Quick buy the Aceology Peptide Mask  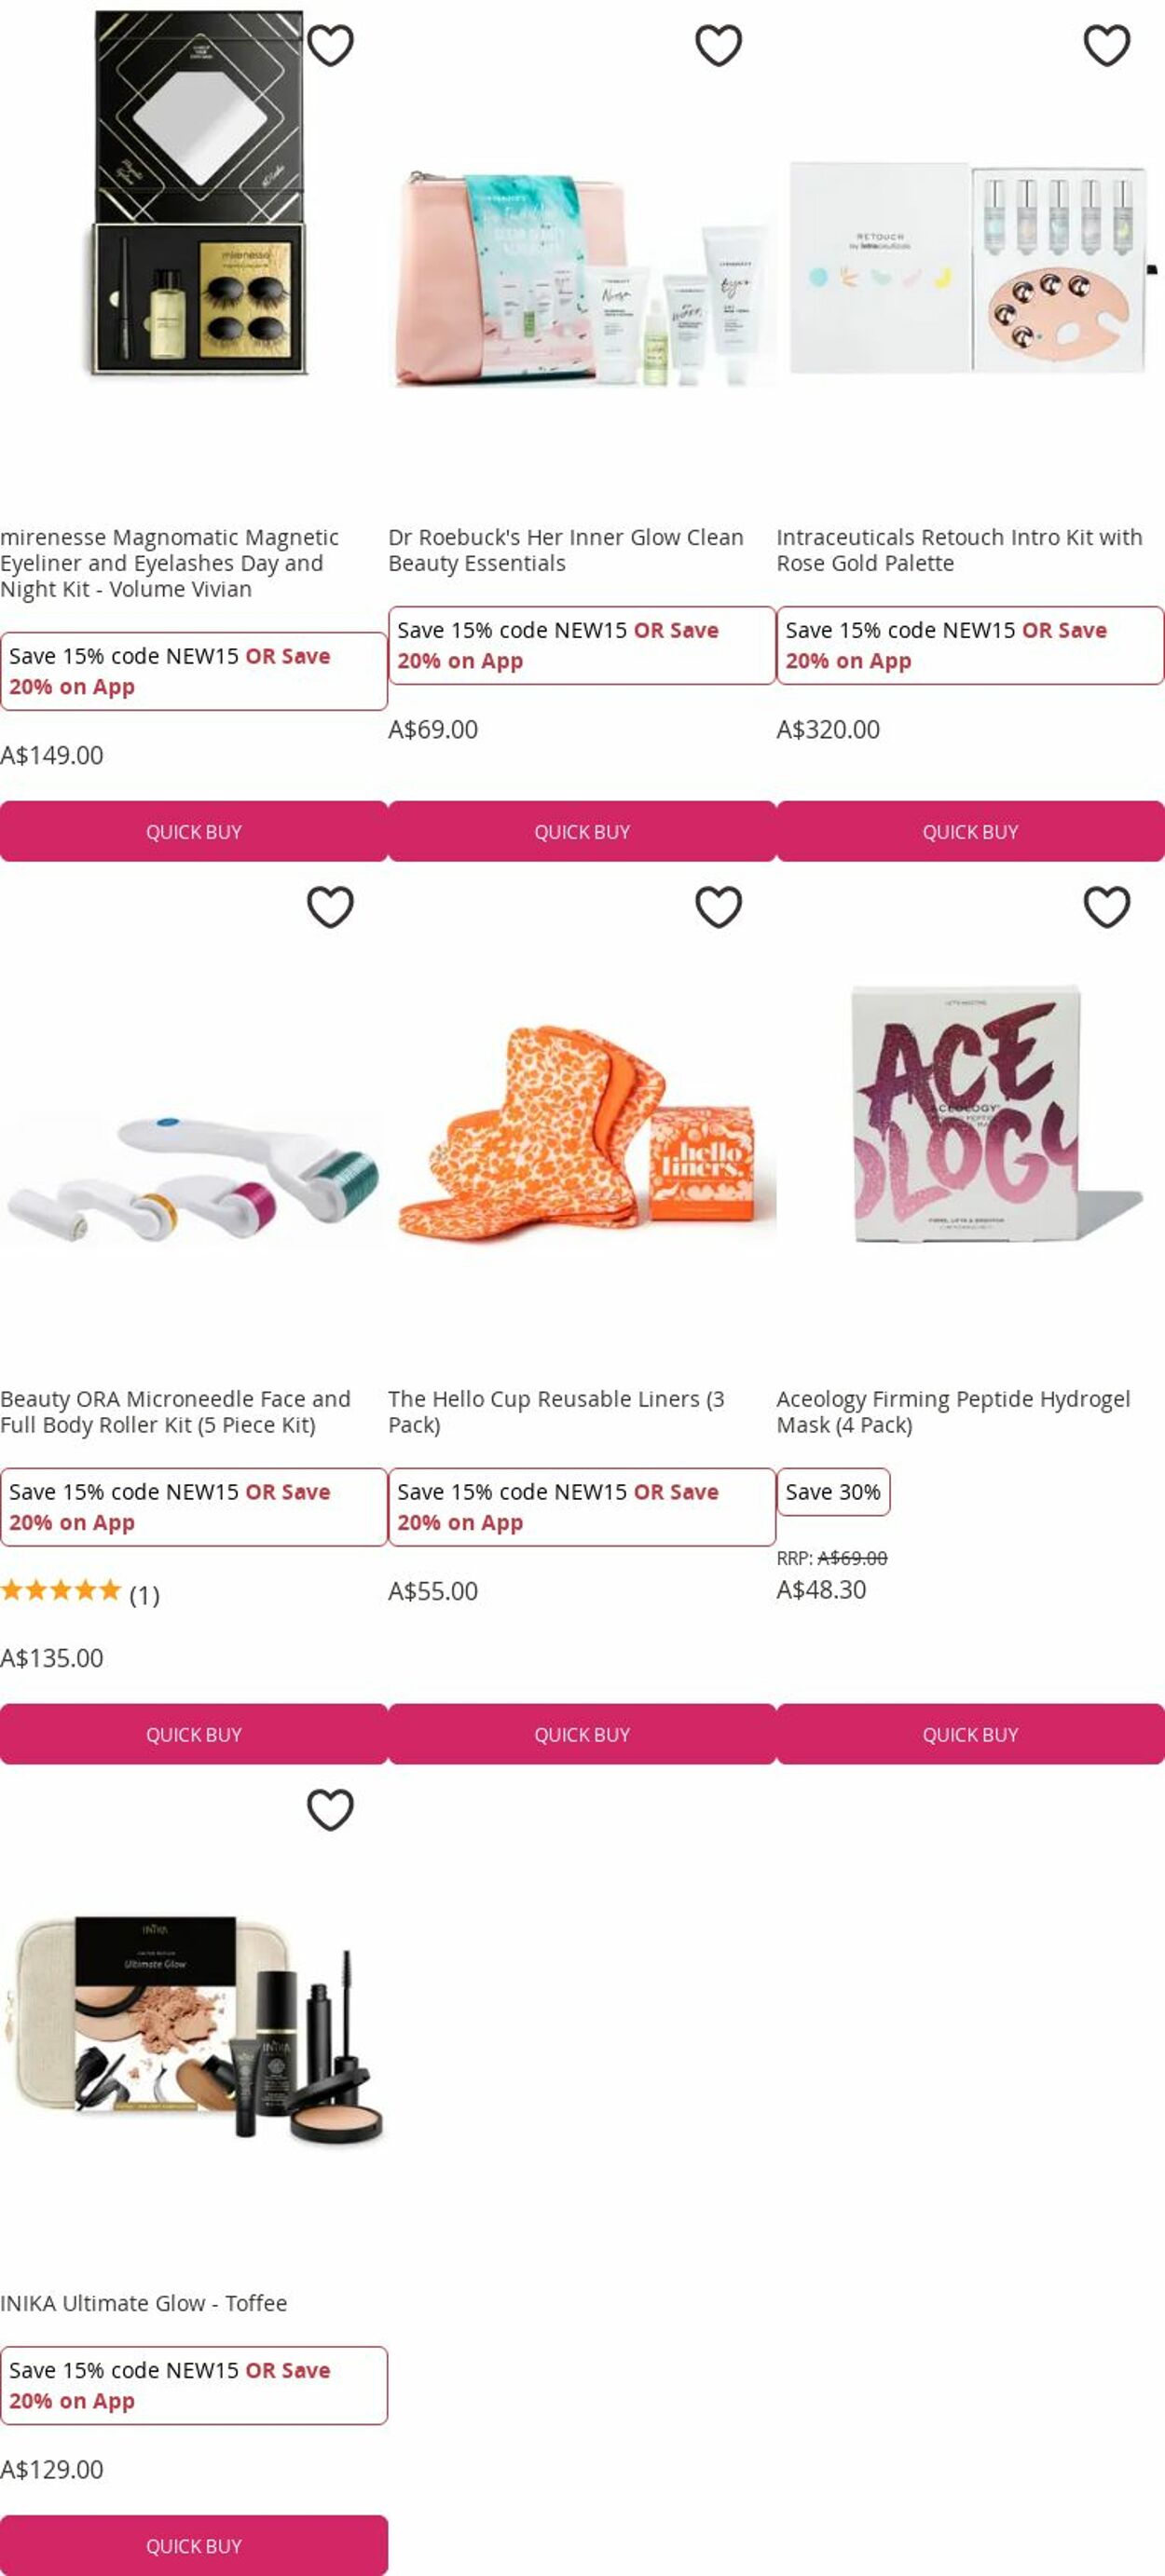pos(970,1734)
